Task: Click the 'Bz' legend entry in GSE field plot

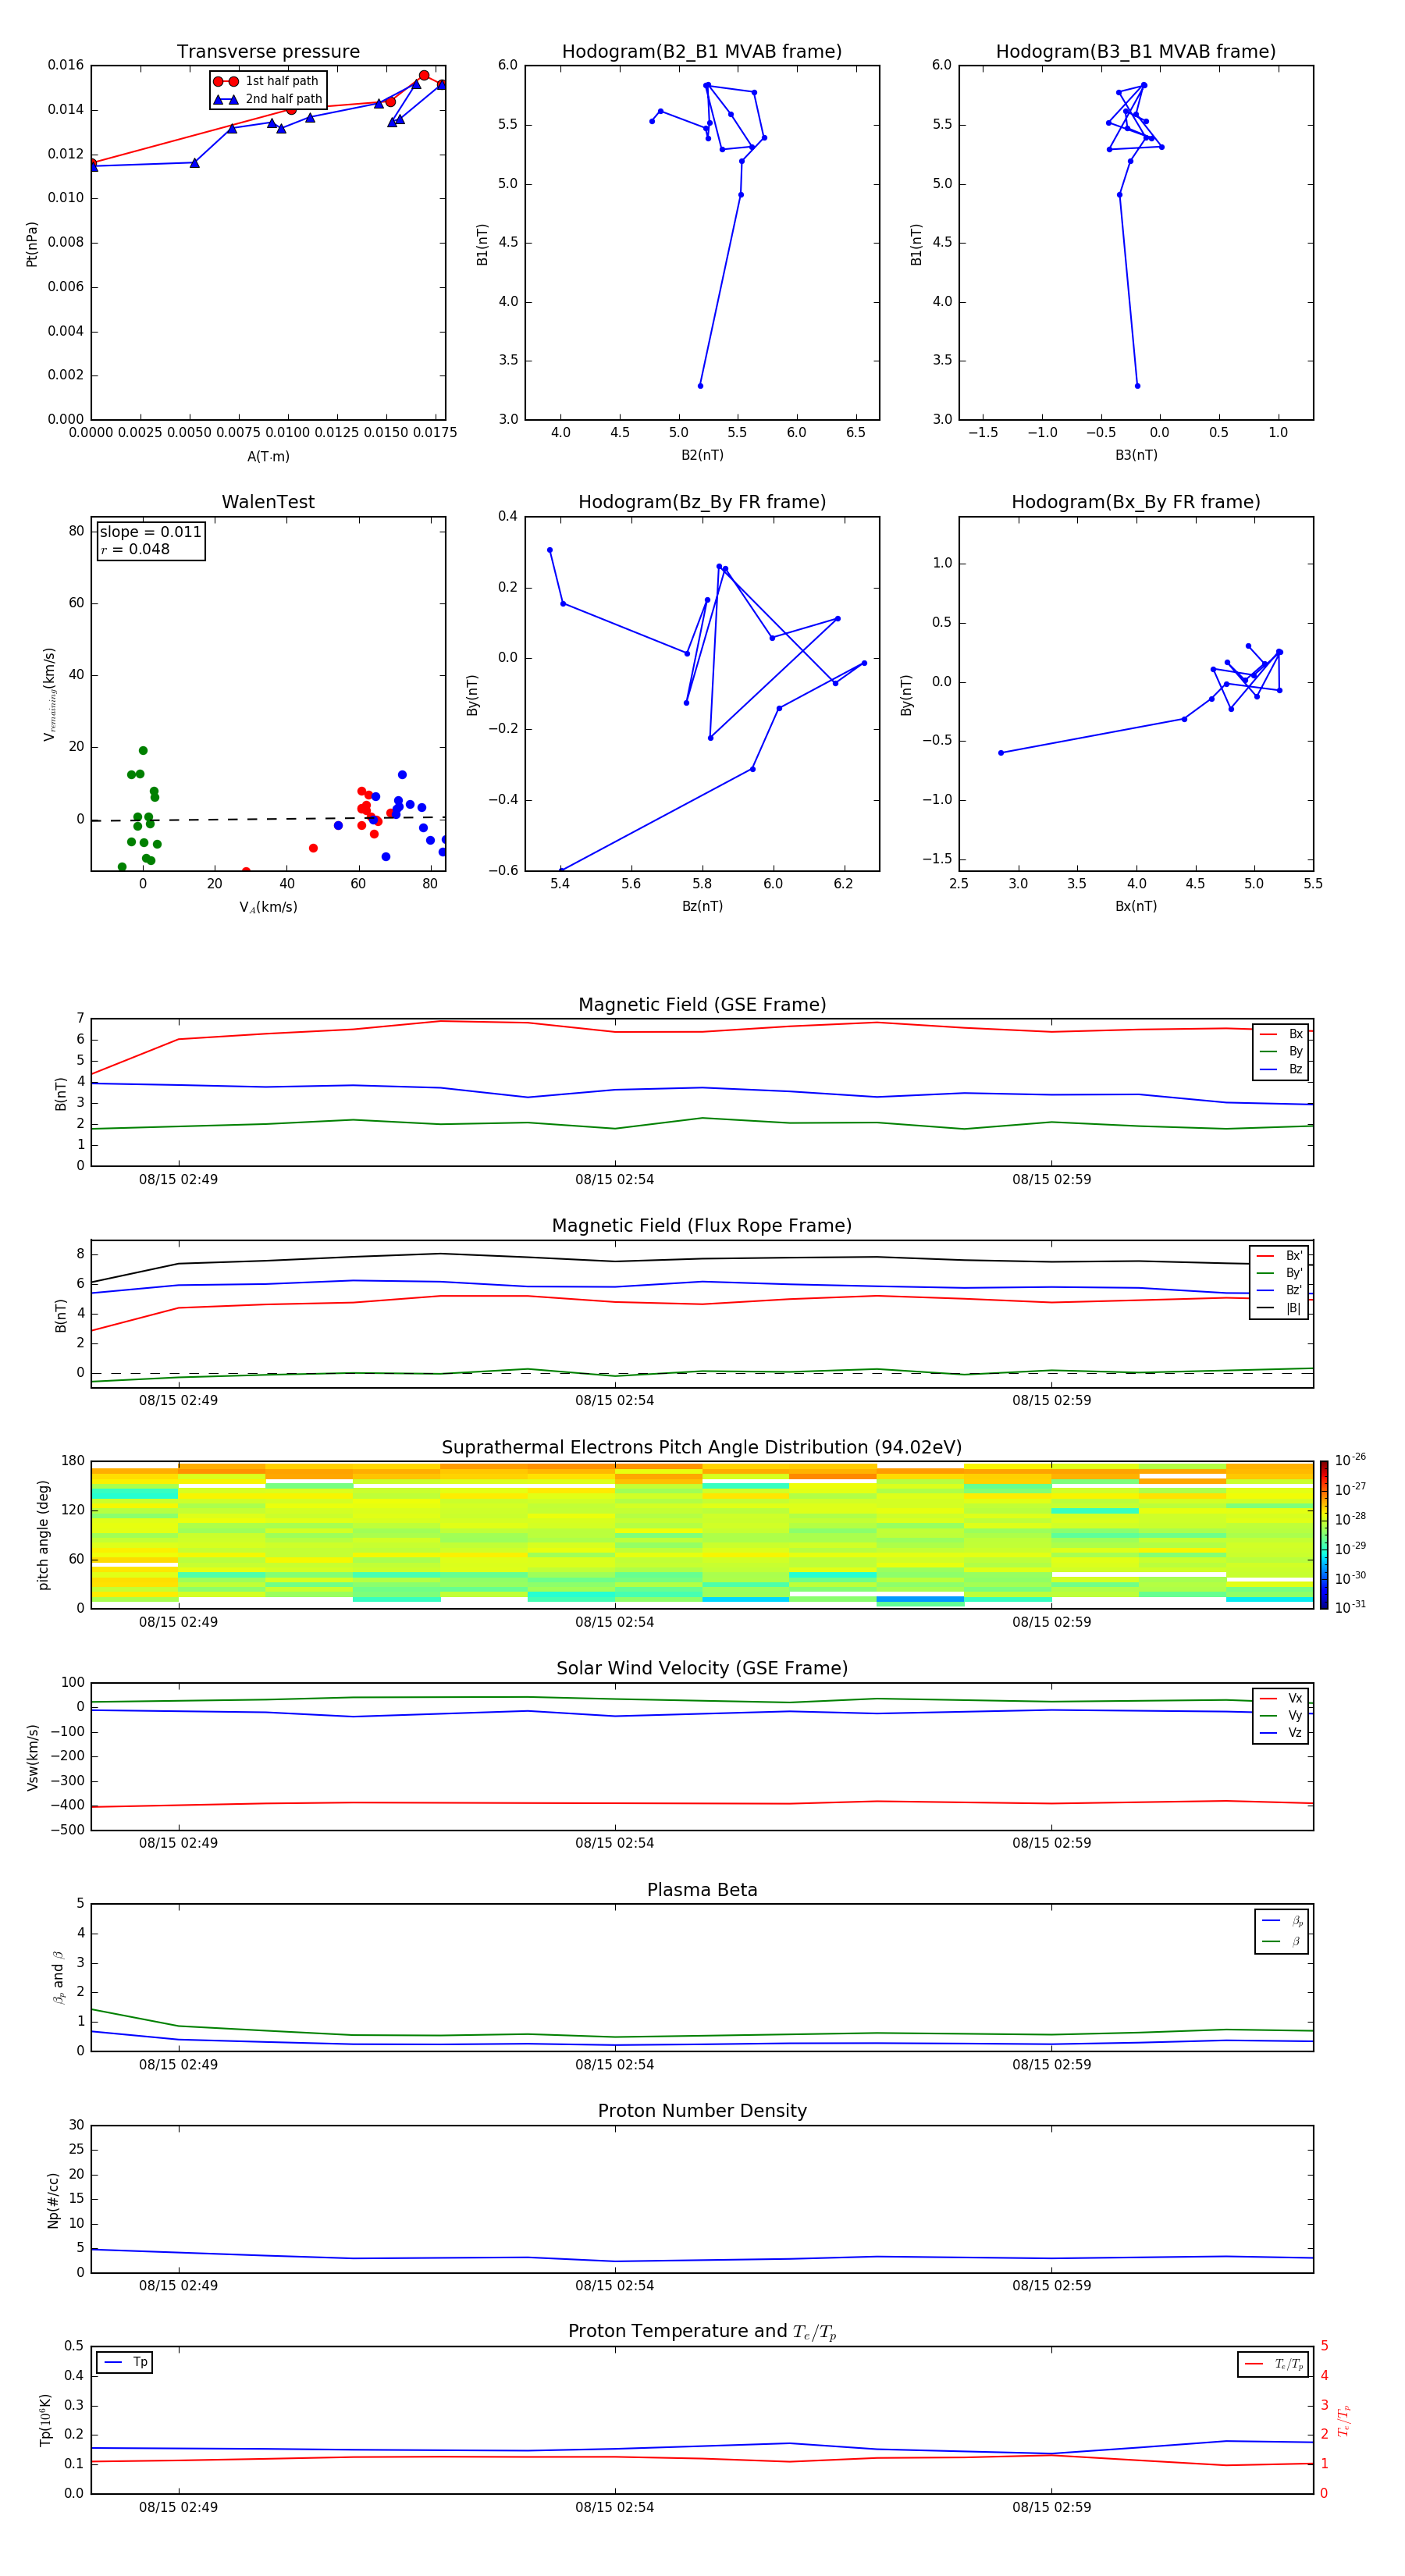Action: [1281, 1069]
